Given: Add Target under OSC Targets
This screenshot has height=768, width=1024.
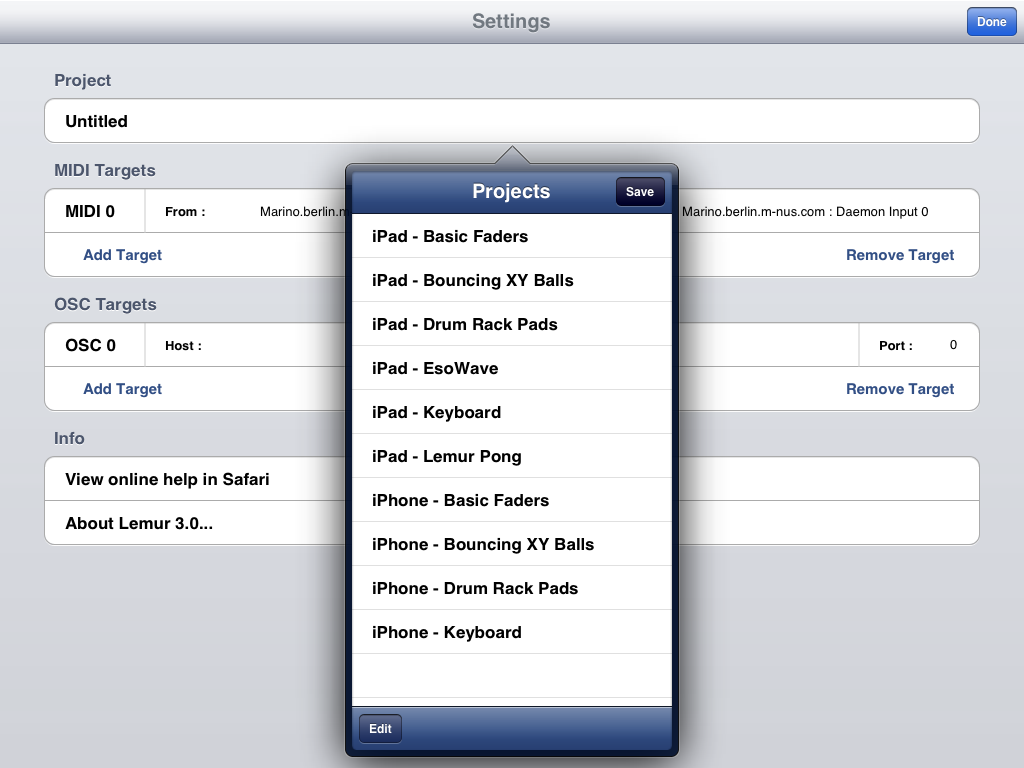Looking at the screenshot, I should pos(122,389).
